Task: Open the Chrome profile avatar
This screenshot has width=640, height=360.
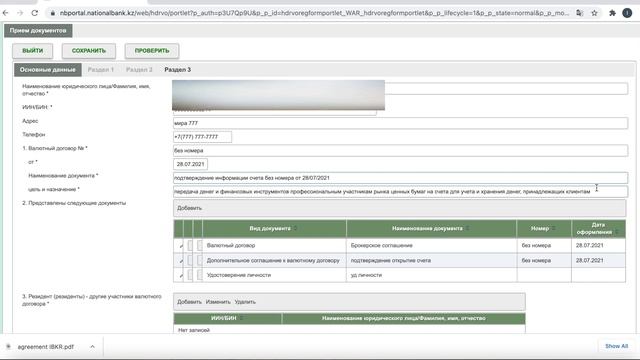Action: (627, 13)
